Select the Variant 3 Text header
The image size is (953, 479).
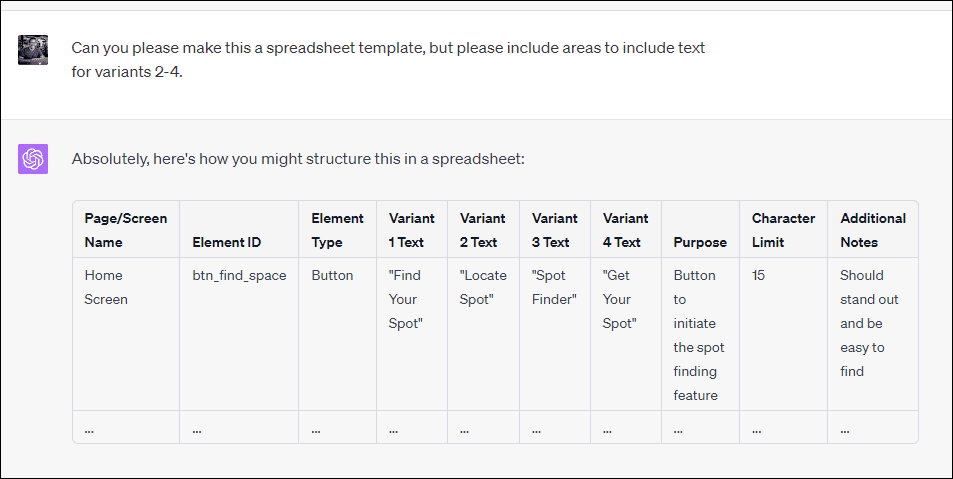pyautogui.click(x=555, y=230)
